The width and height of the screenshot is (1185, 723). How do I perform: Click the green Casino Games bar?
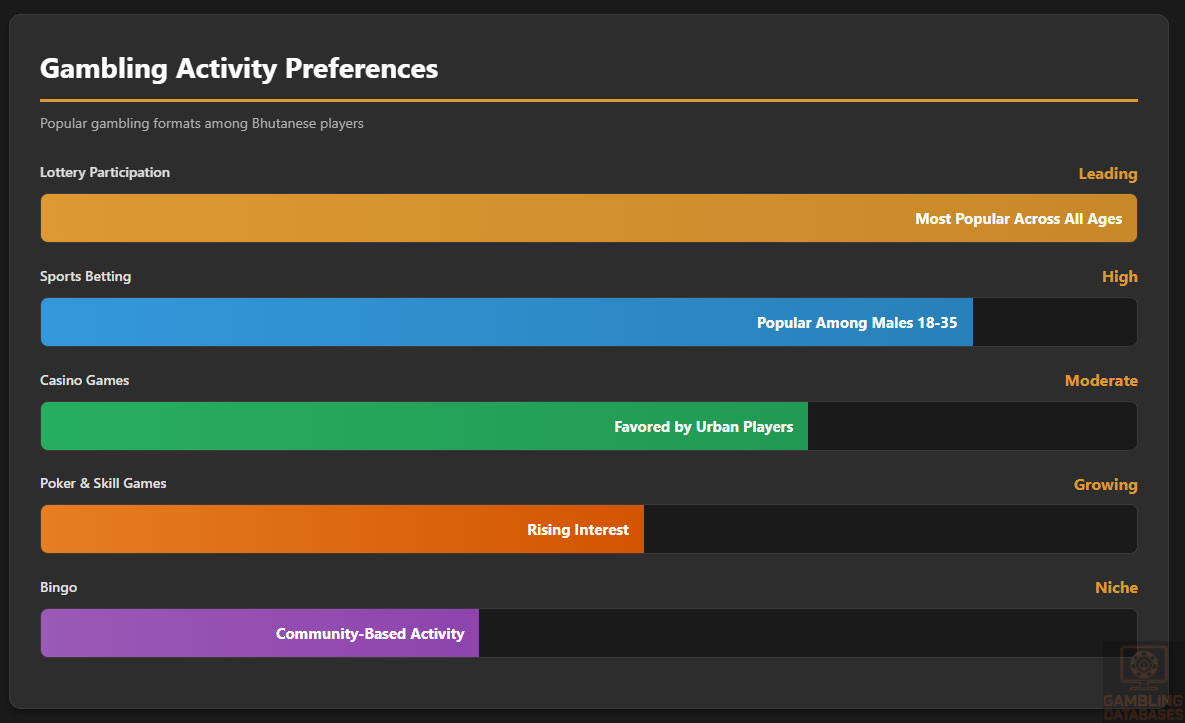tap(320, 426)
